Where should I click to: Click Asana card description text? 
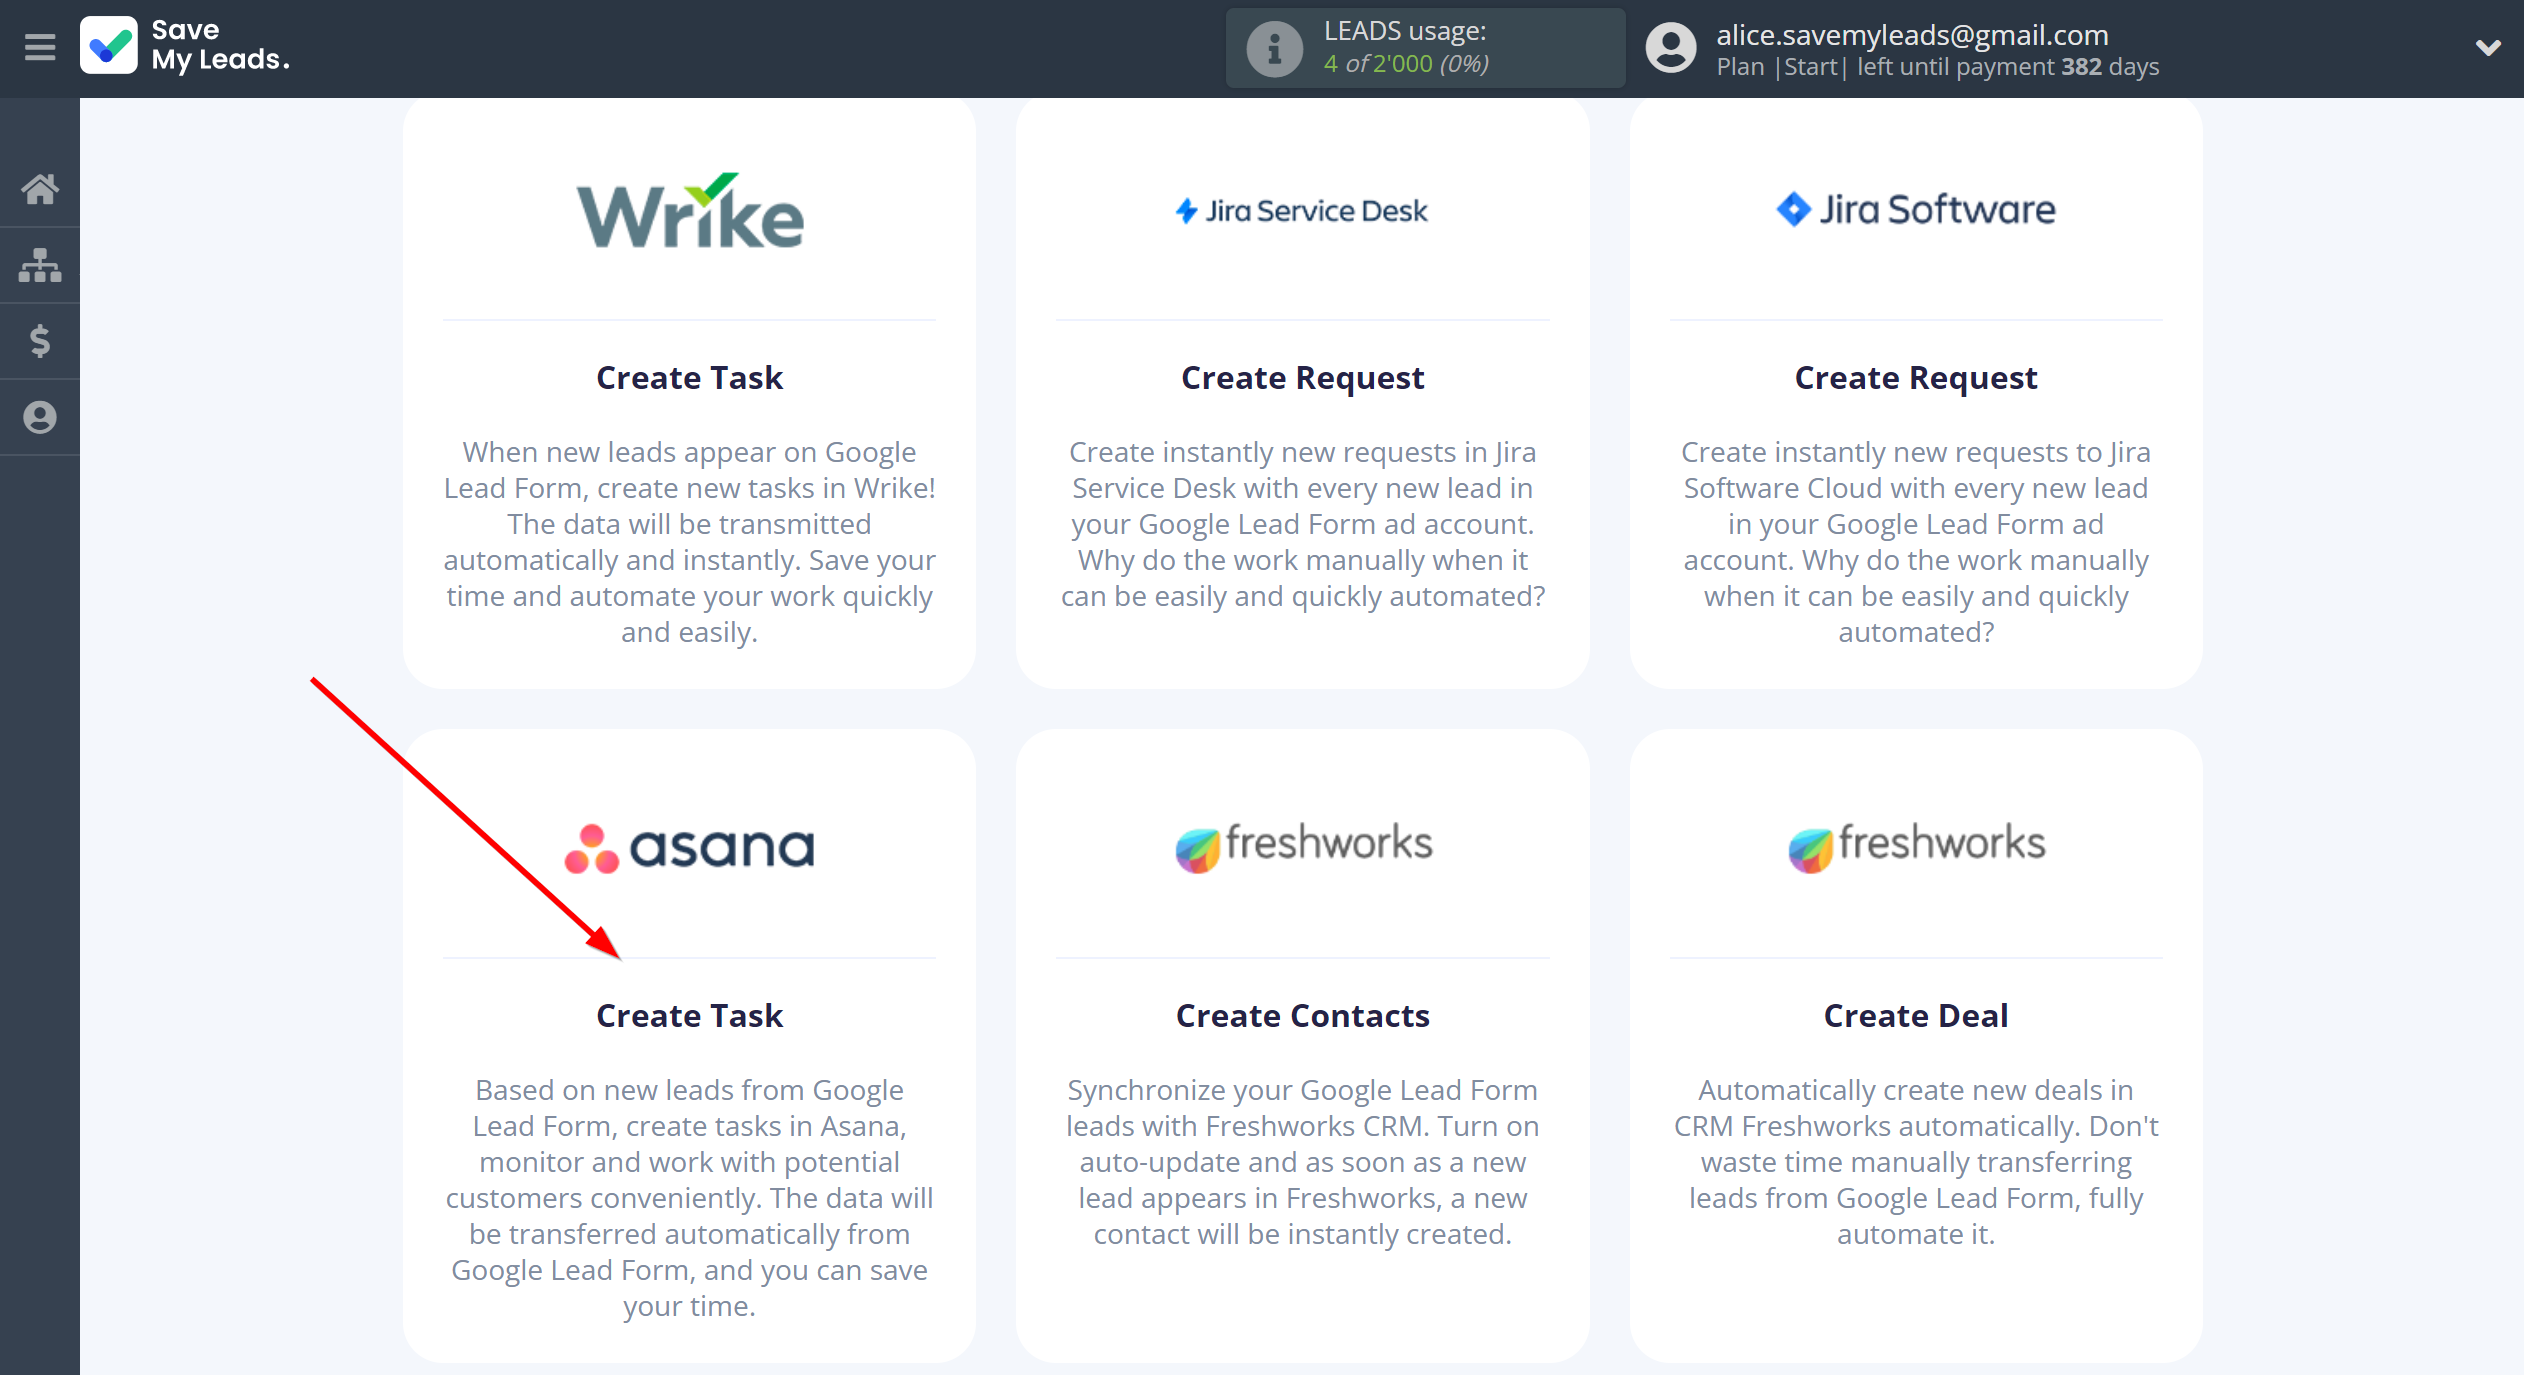[690, 1198]
